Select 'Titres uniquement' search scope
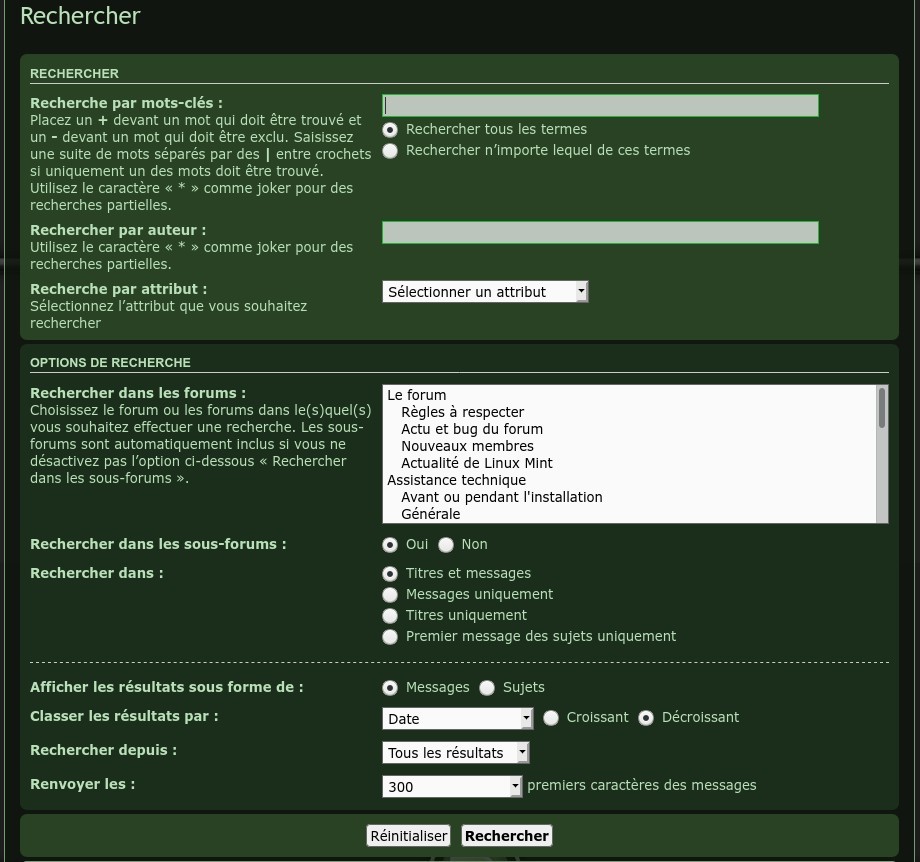The width and height of the screenshot is (920, 862). click(x=390, y=616)
